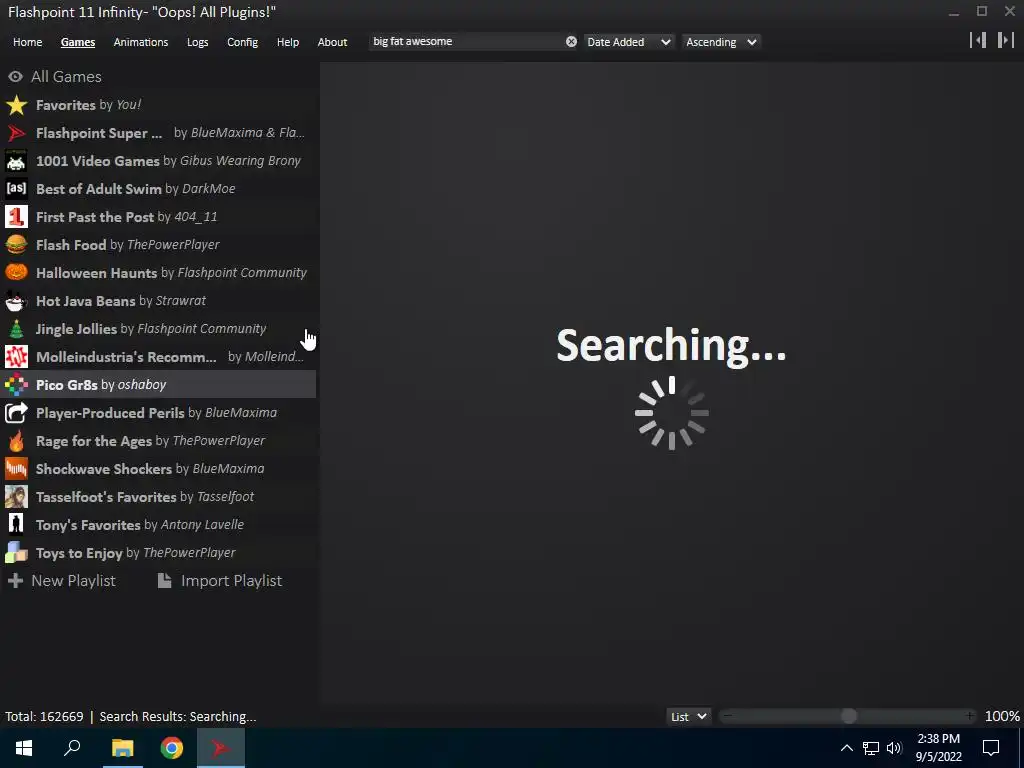Select Shockwave Shockers by BlueMaxima
The width and height of the screenshot is (1024, 768).
[150, 469]
